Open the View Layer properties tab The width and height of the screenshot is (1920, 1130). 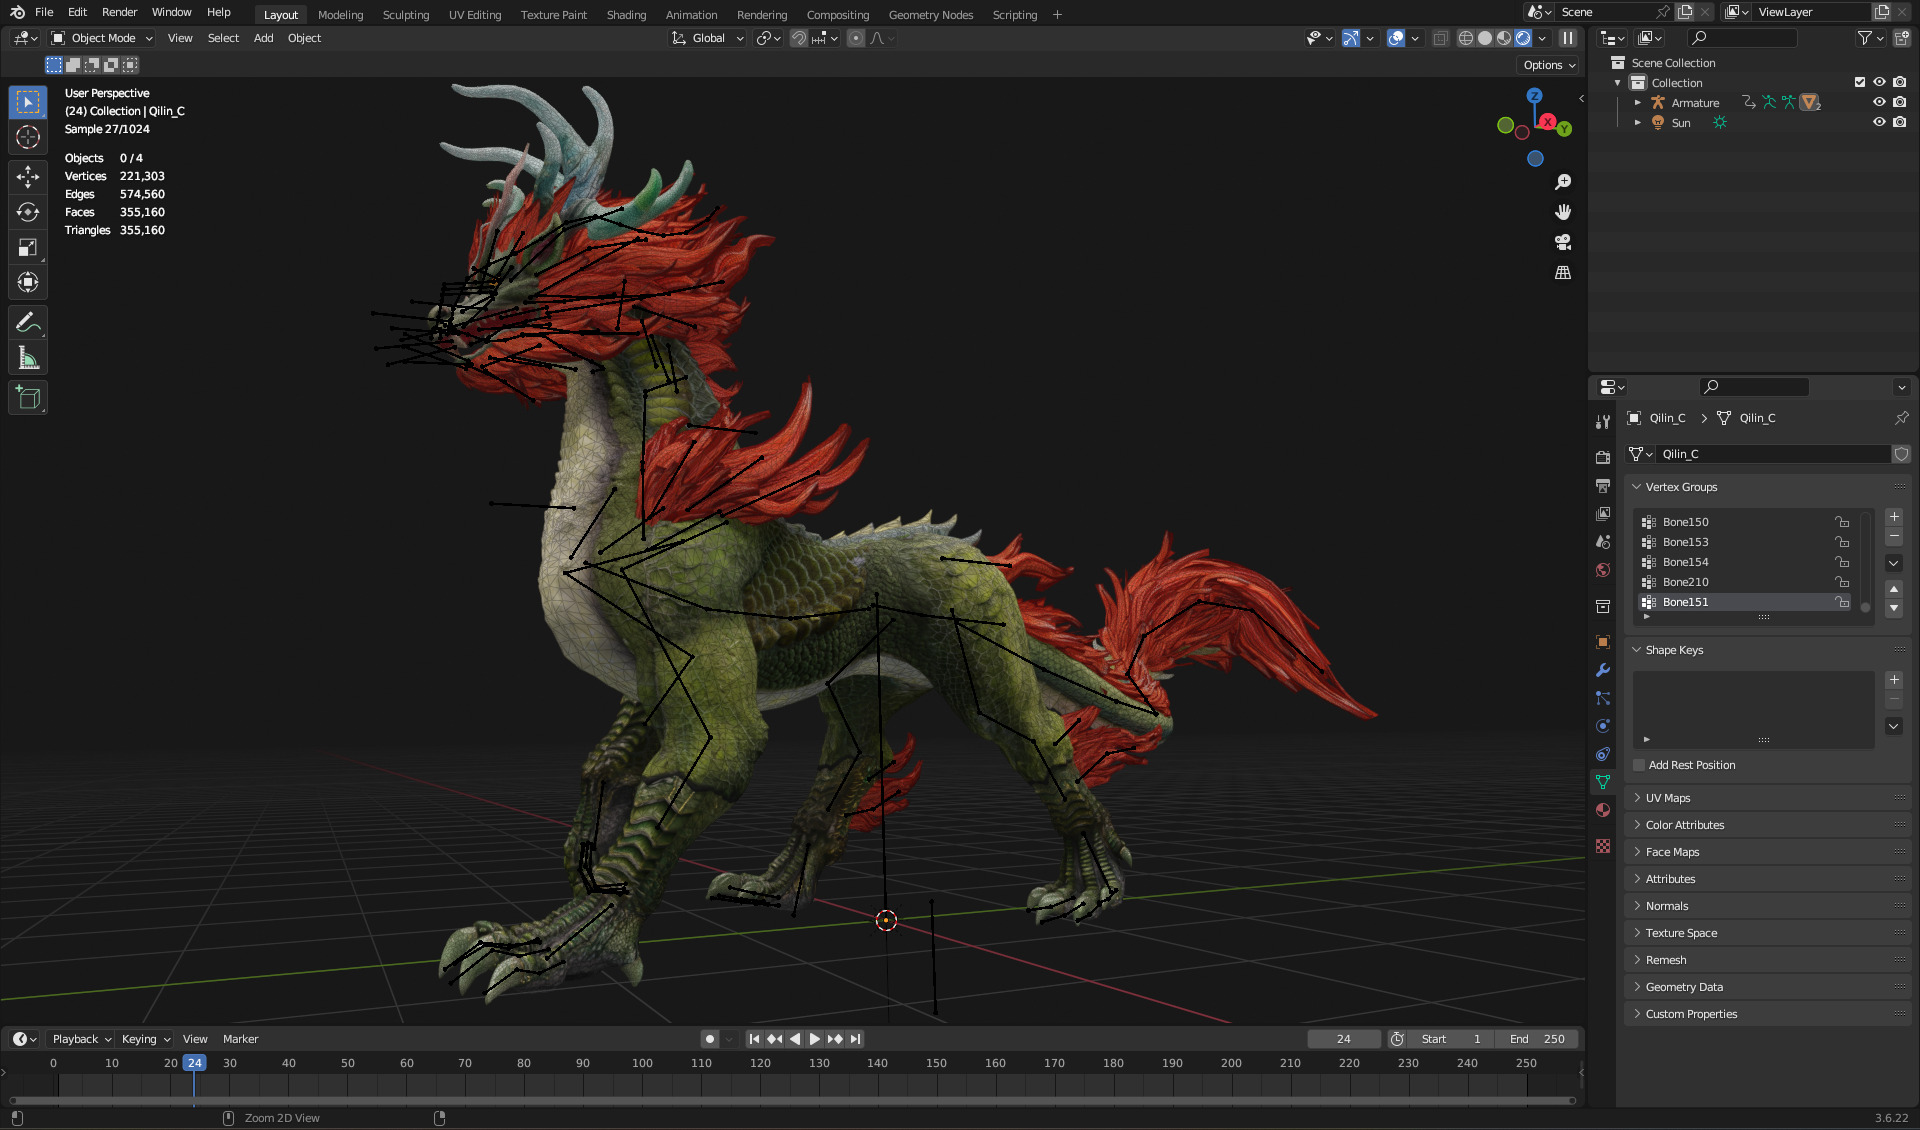1603,513
